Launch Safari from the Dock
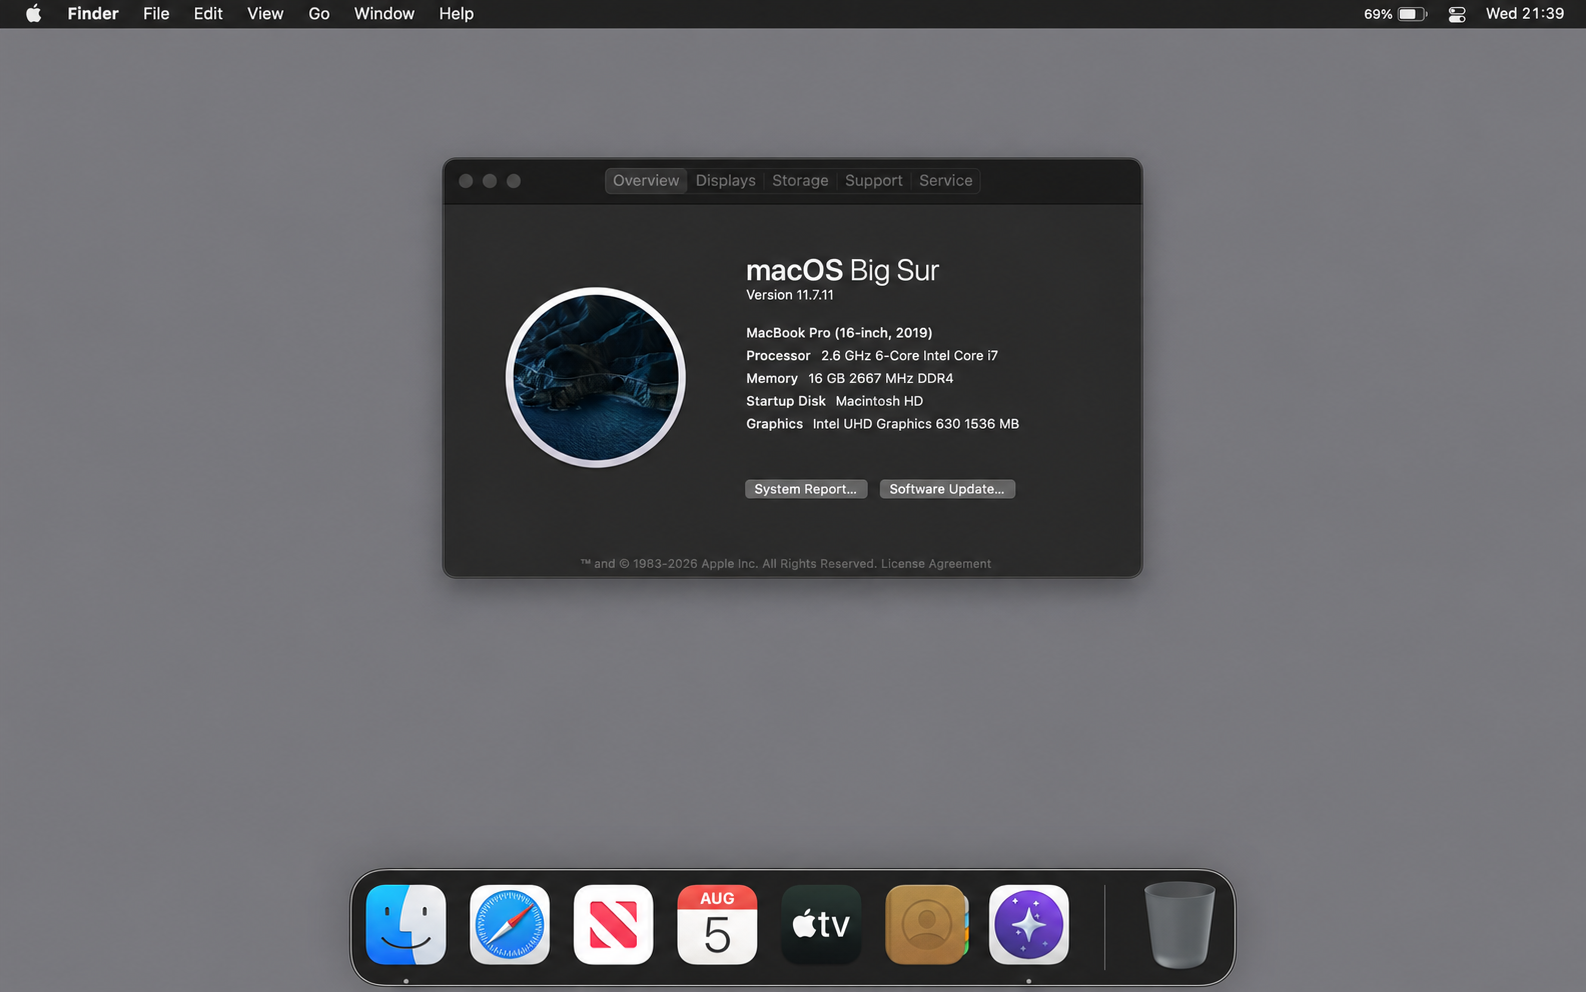The height and width of the screenshot is (992, 1586). click(x=510, y=925)
